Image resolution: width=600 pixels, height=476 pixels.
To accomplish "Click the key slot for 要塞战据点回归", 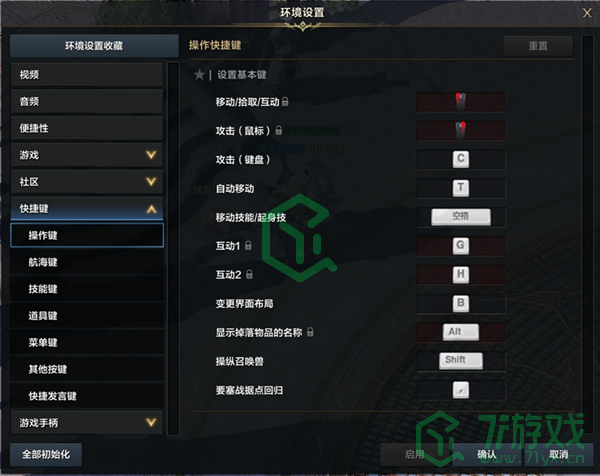I will pos(461,390).
